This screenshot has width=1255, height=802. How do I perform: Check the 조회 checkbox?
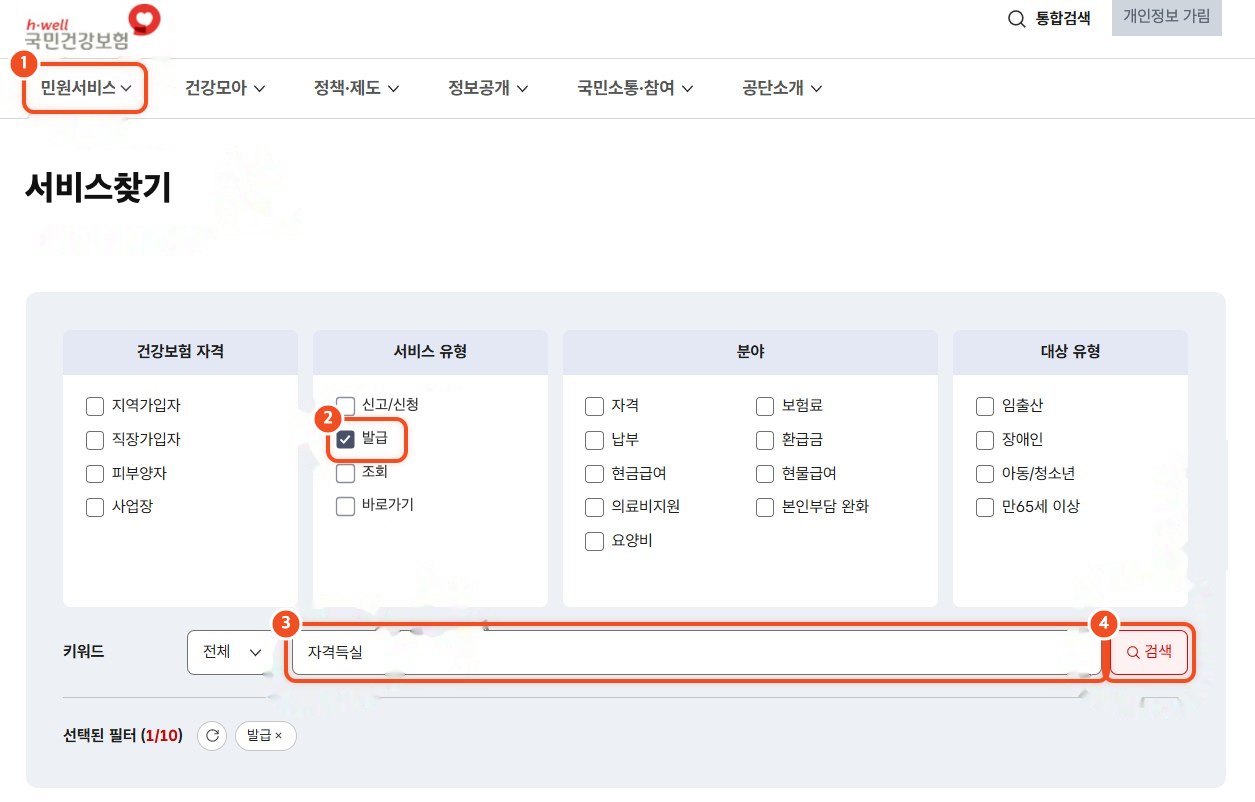pos(345,472)
